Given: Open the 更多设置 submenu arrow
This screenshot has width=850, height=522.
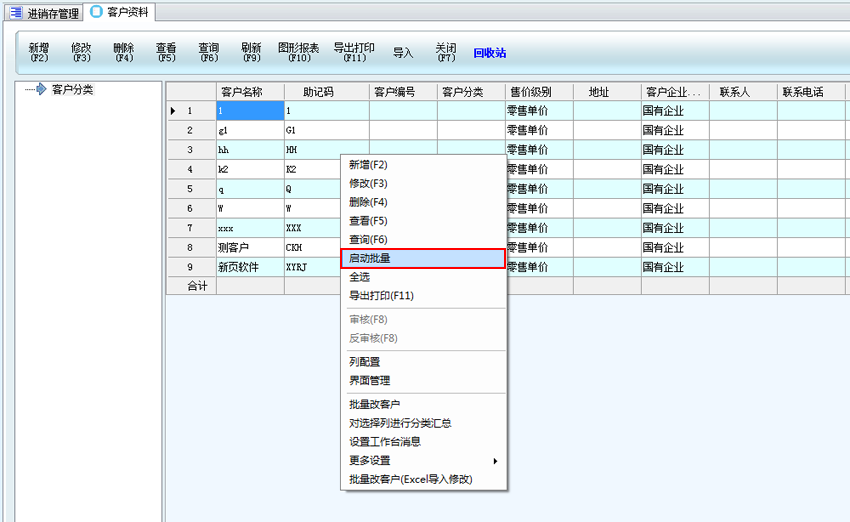Looking at the screenshot, I should [x=494, y=461].
